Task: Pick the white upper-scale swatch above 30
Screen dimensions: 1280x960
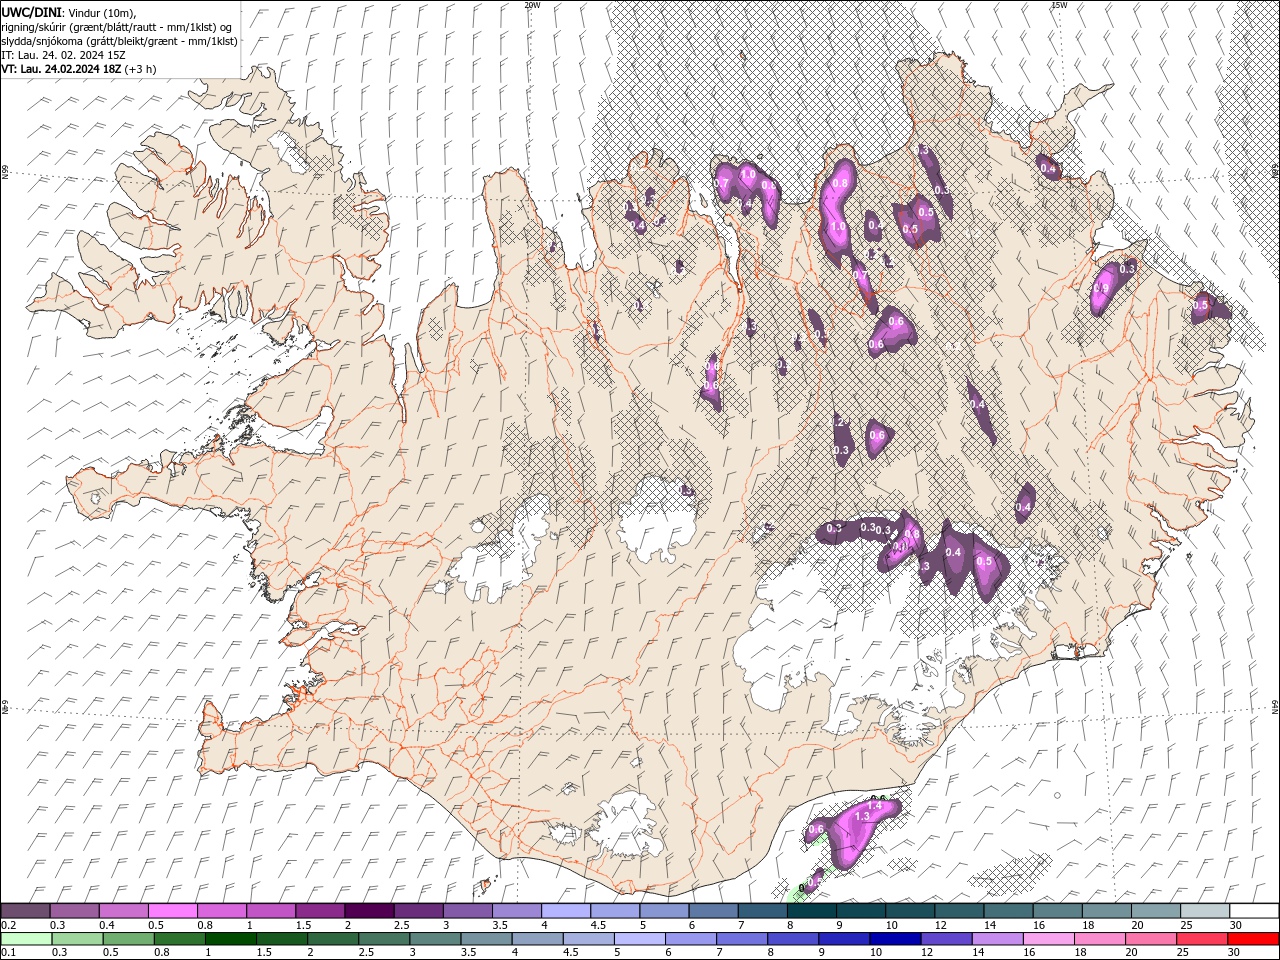Action: click(x=1253, y=911)
